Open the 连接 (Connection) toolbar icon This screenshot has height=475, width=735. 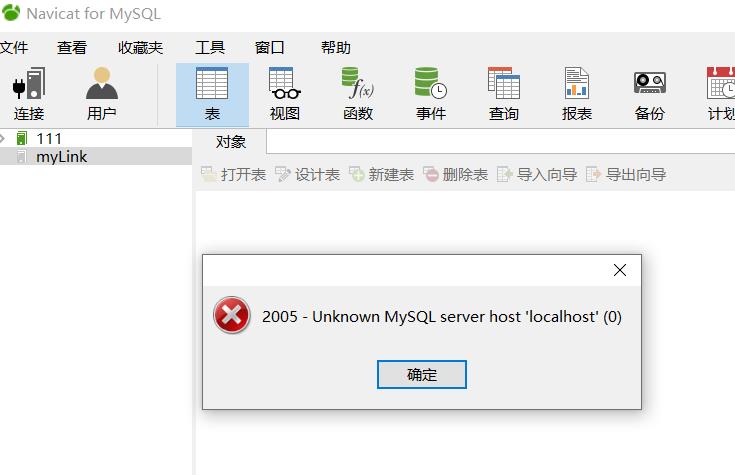[29, 94]
